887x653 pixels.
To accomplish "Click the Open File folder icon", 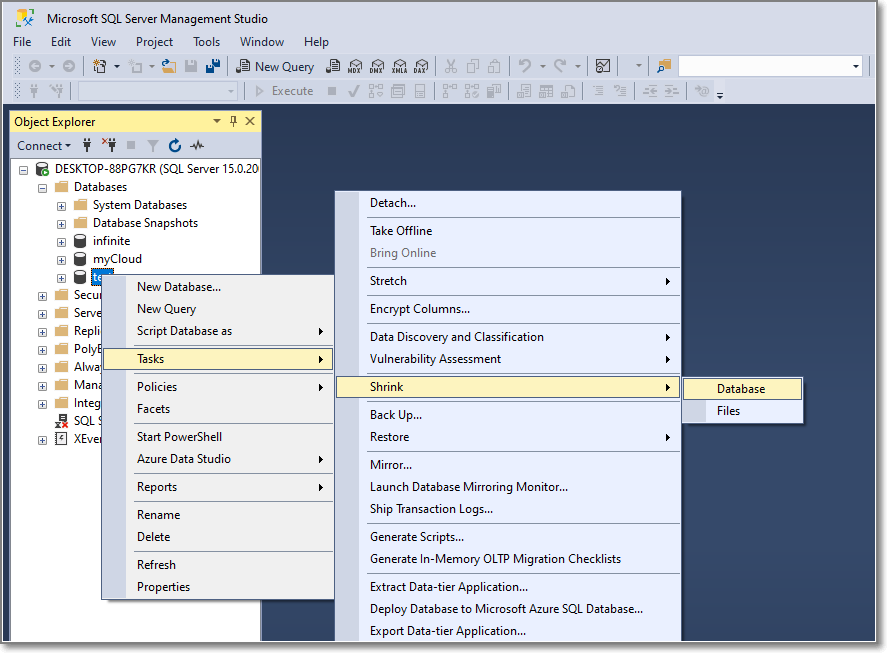I will [169, 66].
